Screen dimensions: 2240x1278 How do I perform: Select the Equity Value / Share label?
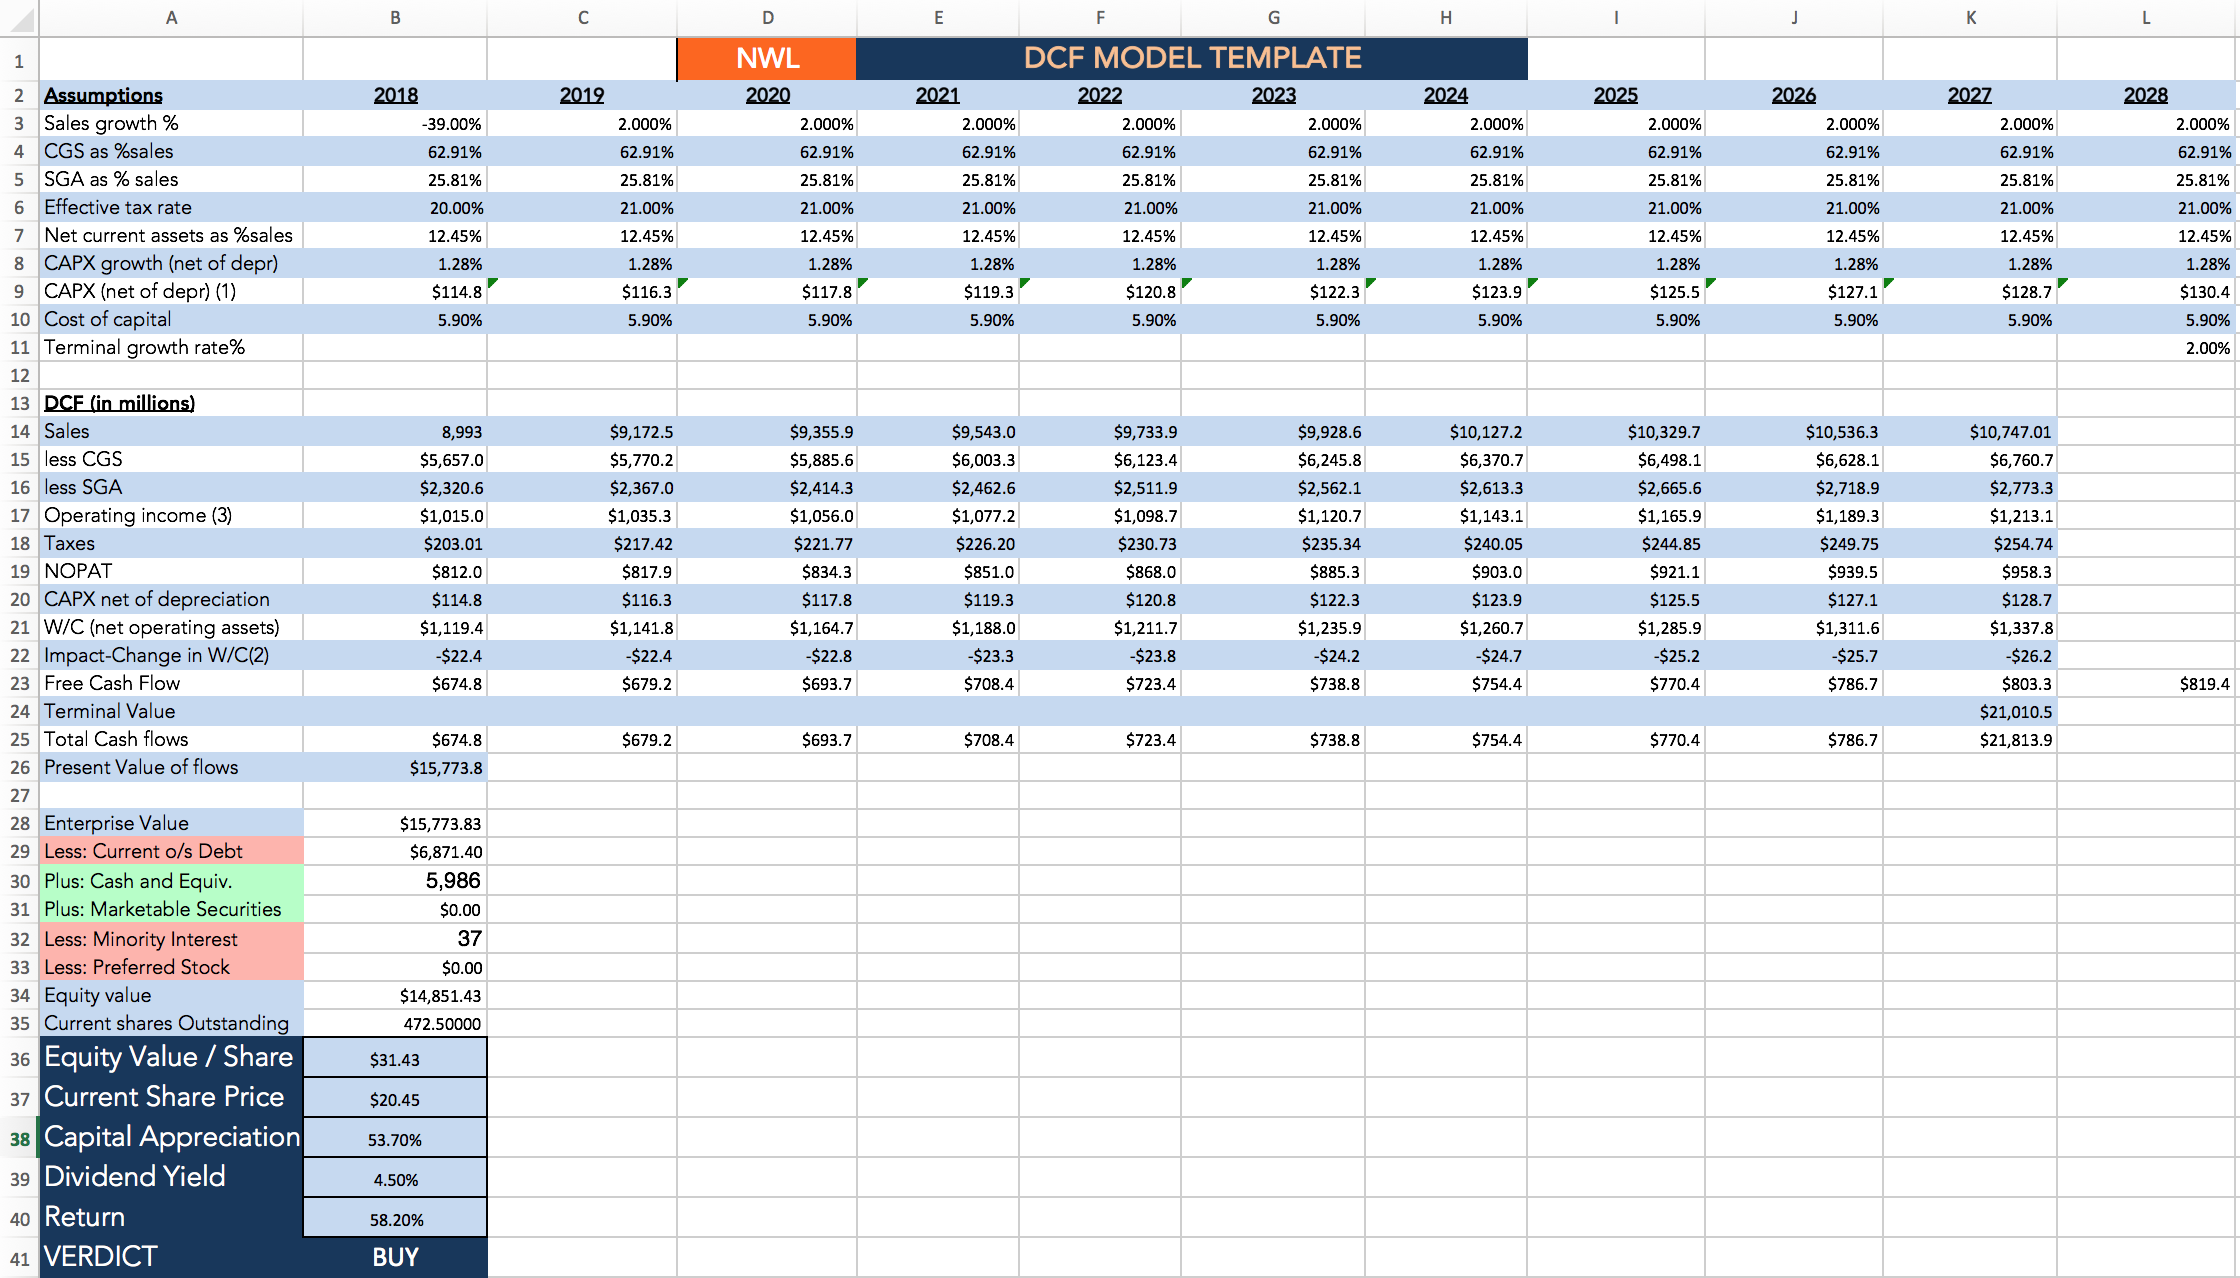[171, 1057]
